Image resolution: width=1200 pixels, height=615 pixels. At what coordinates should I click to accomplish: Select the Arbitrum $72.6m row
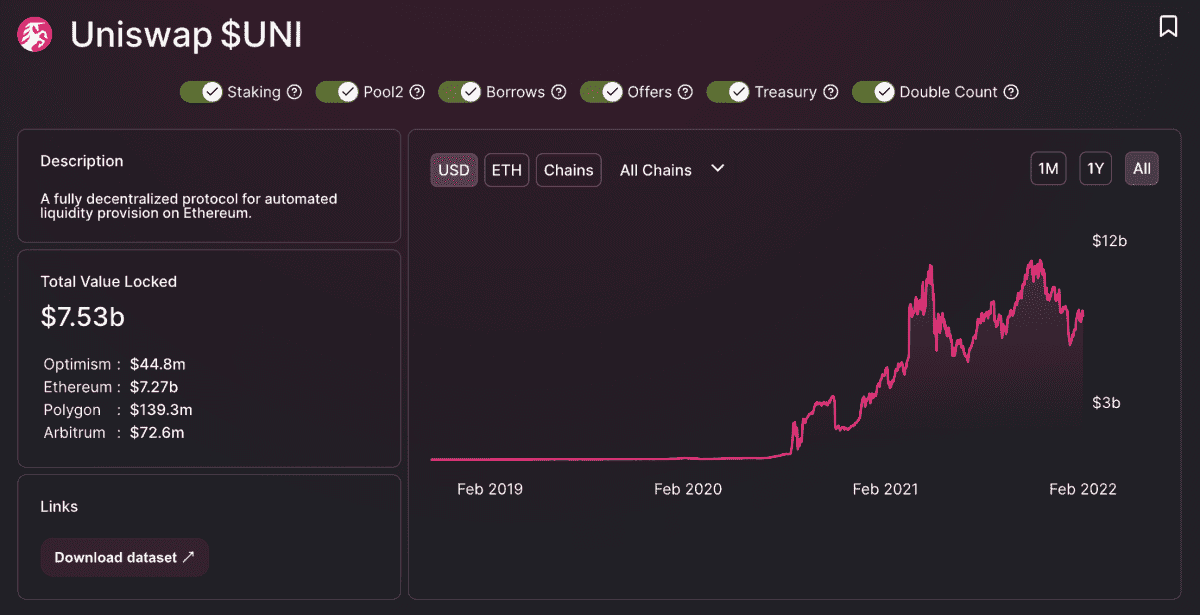[x=114, y=433]
